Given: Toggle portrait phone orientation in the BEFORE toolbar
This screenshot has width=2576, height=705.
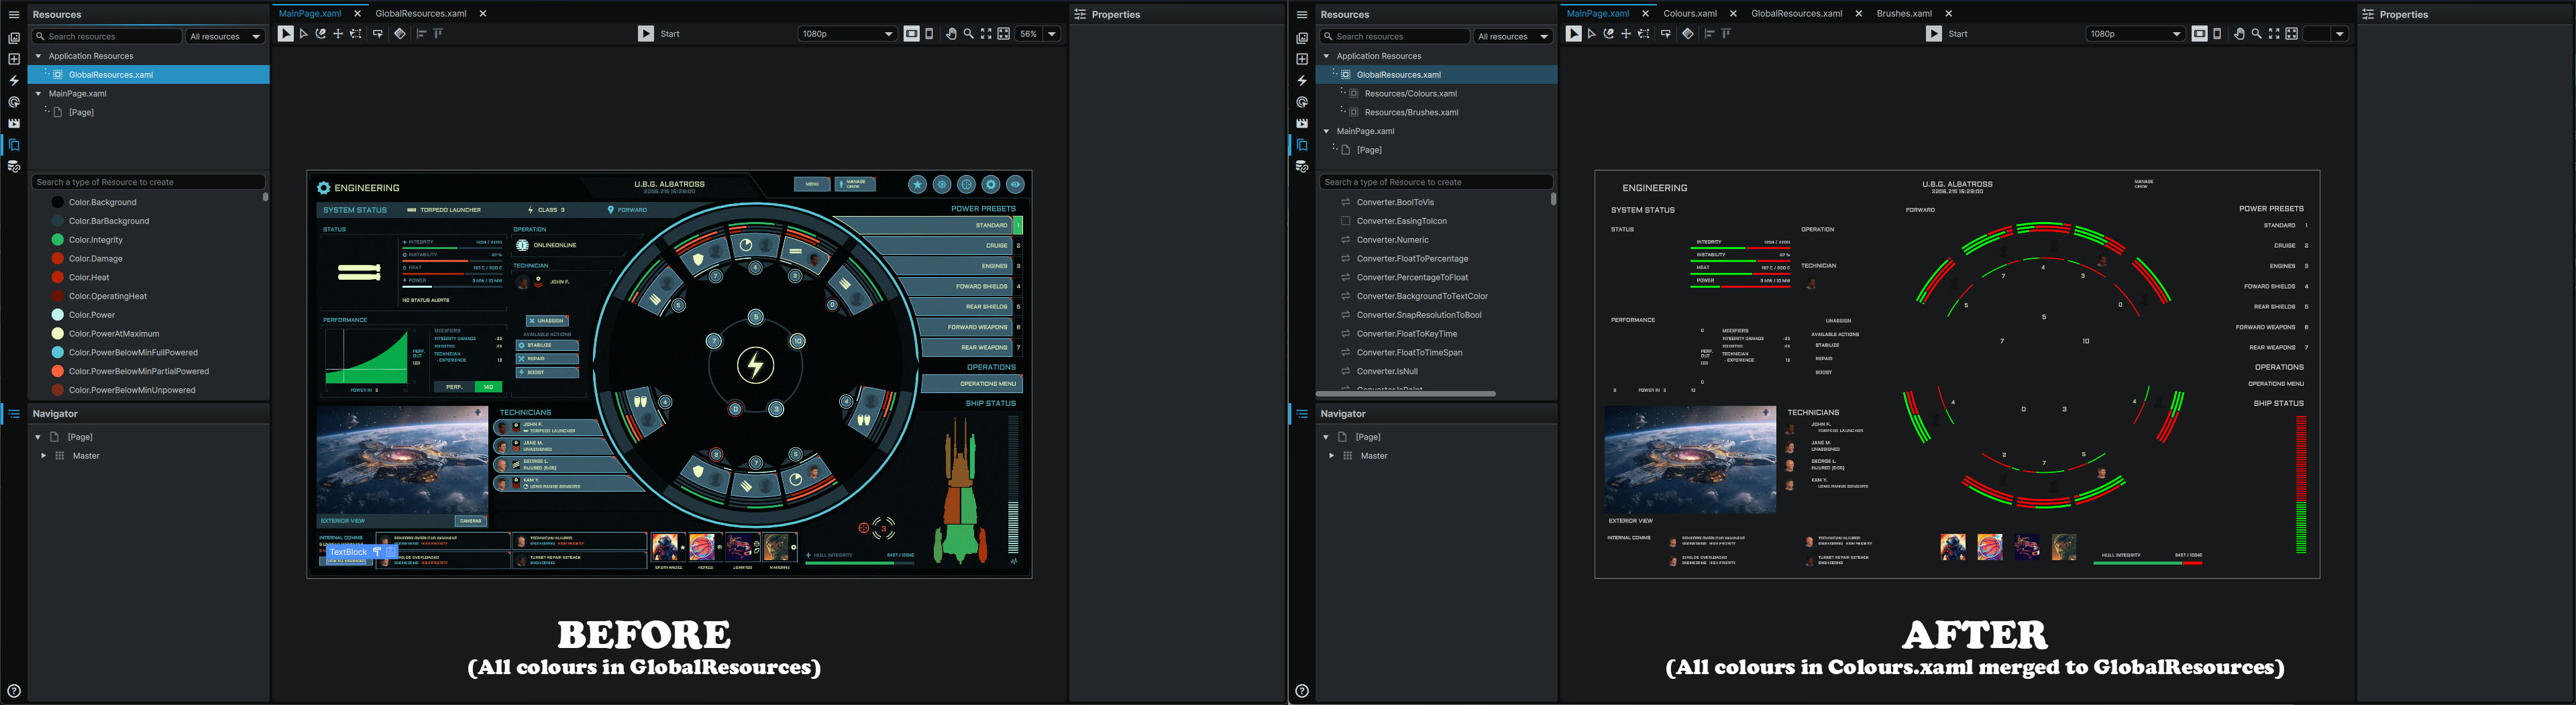Looking at the screenshot, I should coord(929,34).
